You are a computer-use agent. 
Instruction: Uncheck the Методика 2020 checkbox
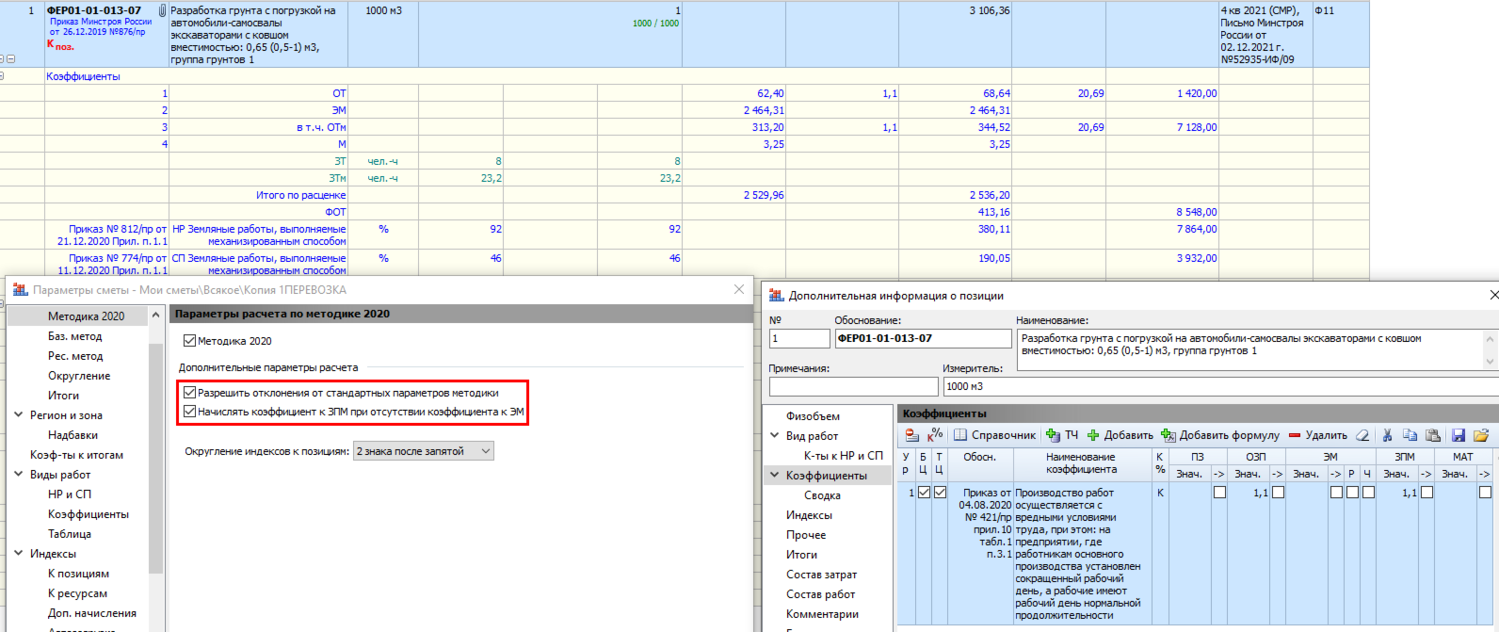point(191,341)
